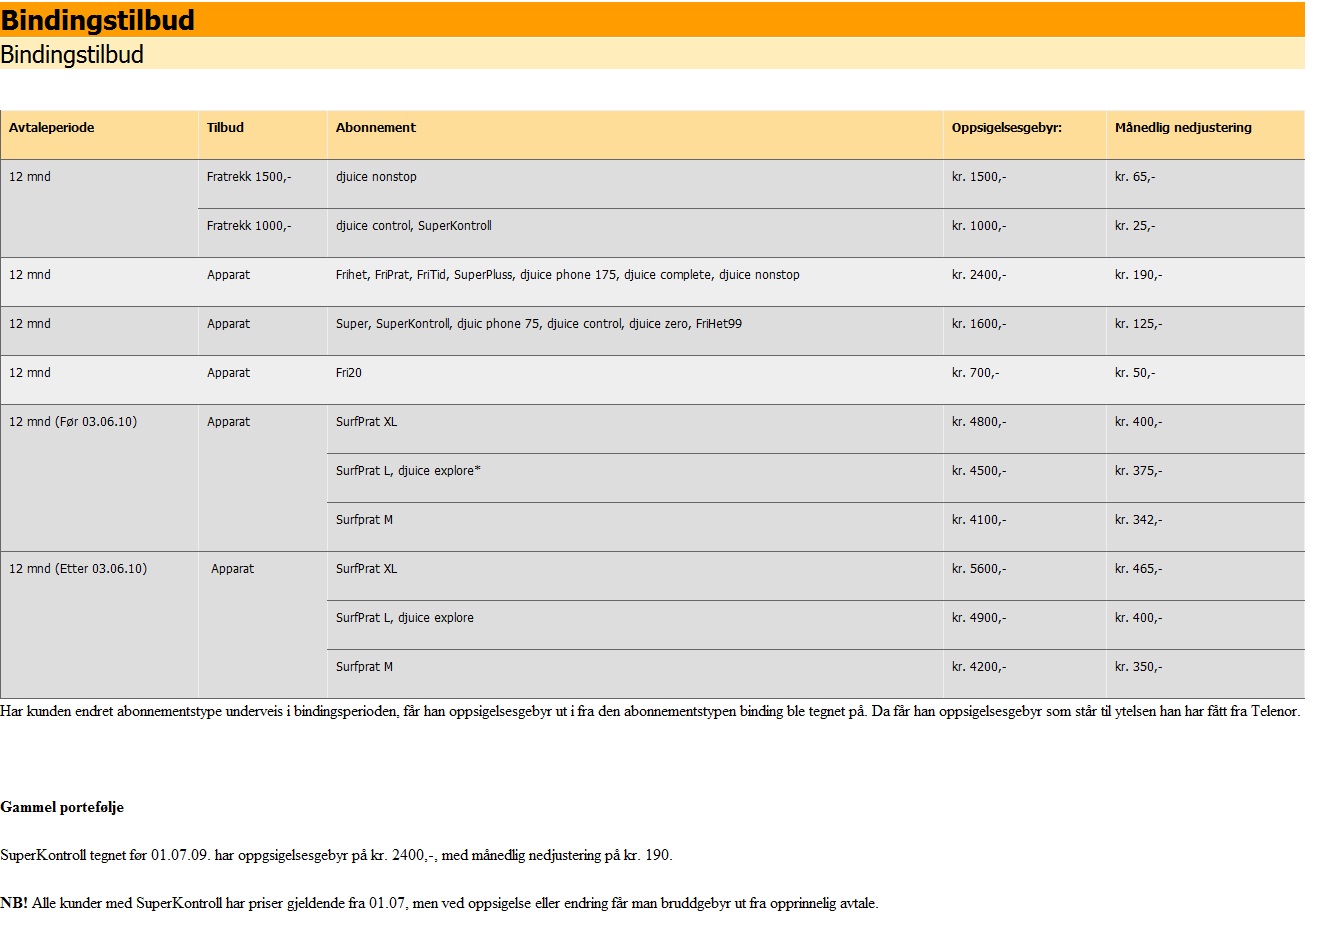Click the kr. 50,- adjustment cell
Image resolution: width=1332 pixels, height=931 pixels.
(1205, 380)
